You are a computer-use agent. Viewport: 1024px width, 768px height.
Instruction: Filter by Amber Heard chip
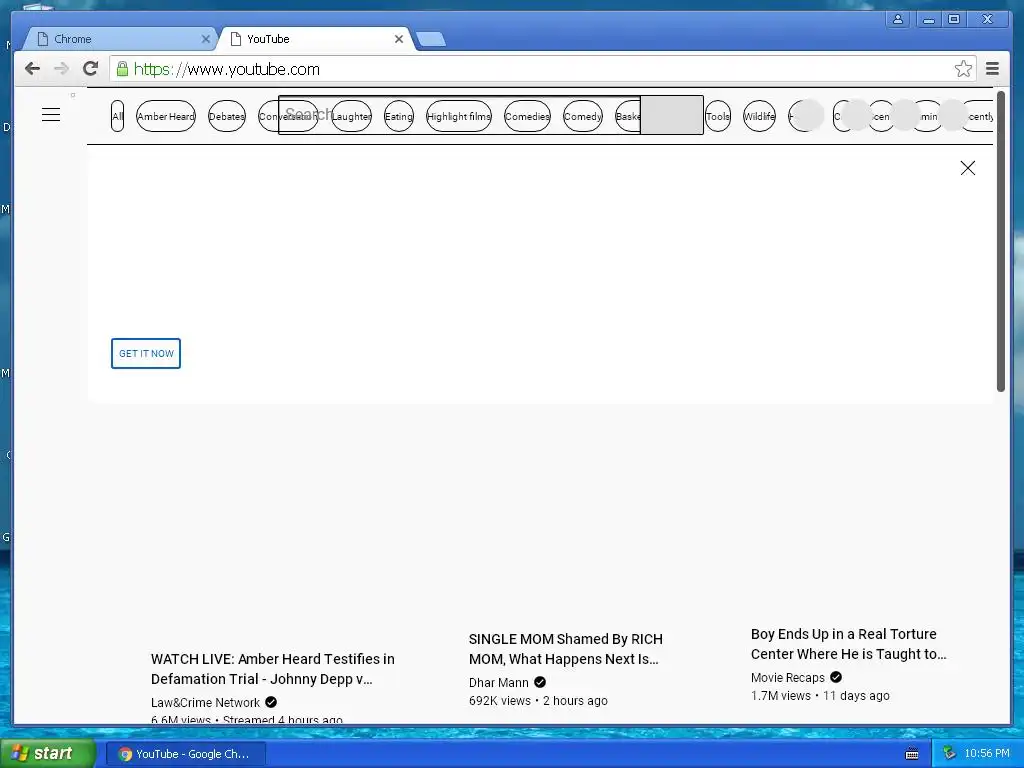tap(166, 116)
